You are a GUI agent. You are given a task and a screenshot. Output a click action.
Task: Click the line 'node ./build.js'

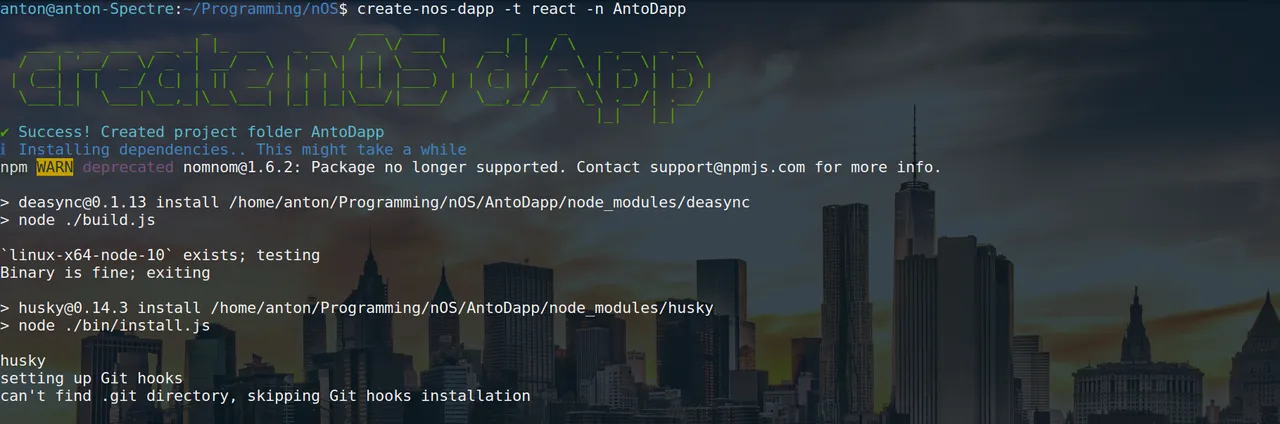[x=77, y=220]
